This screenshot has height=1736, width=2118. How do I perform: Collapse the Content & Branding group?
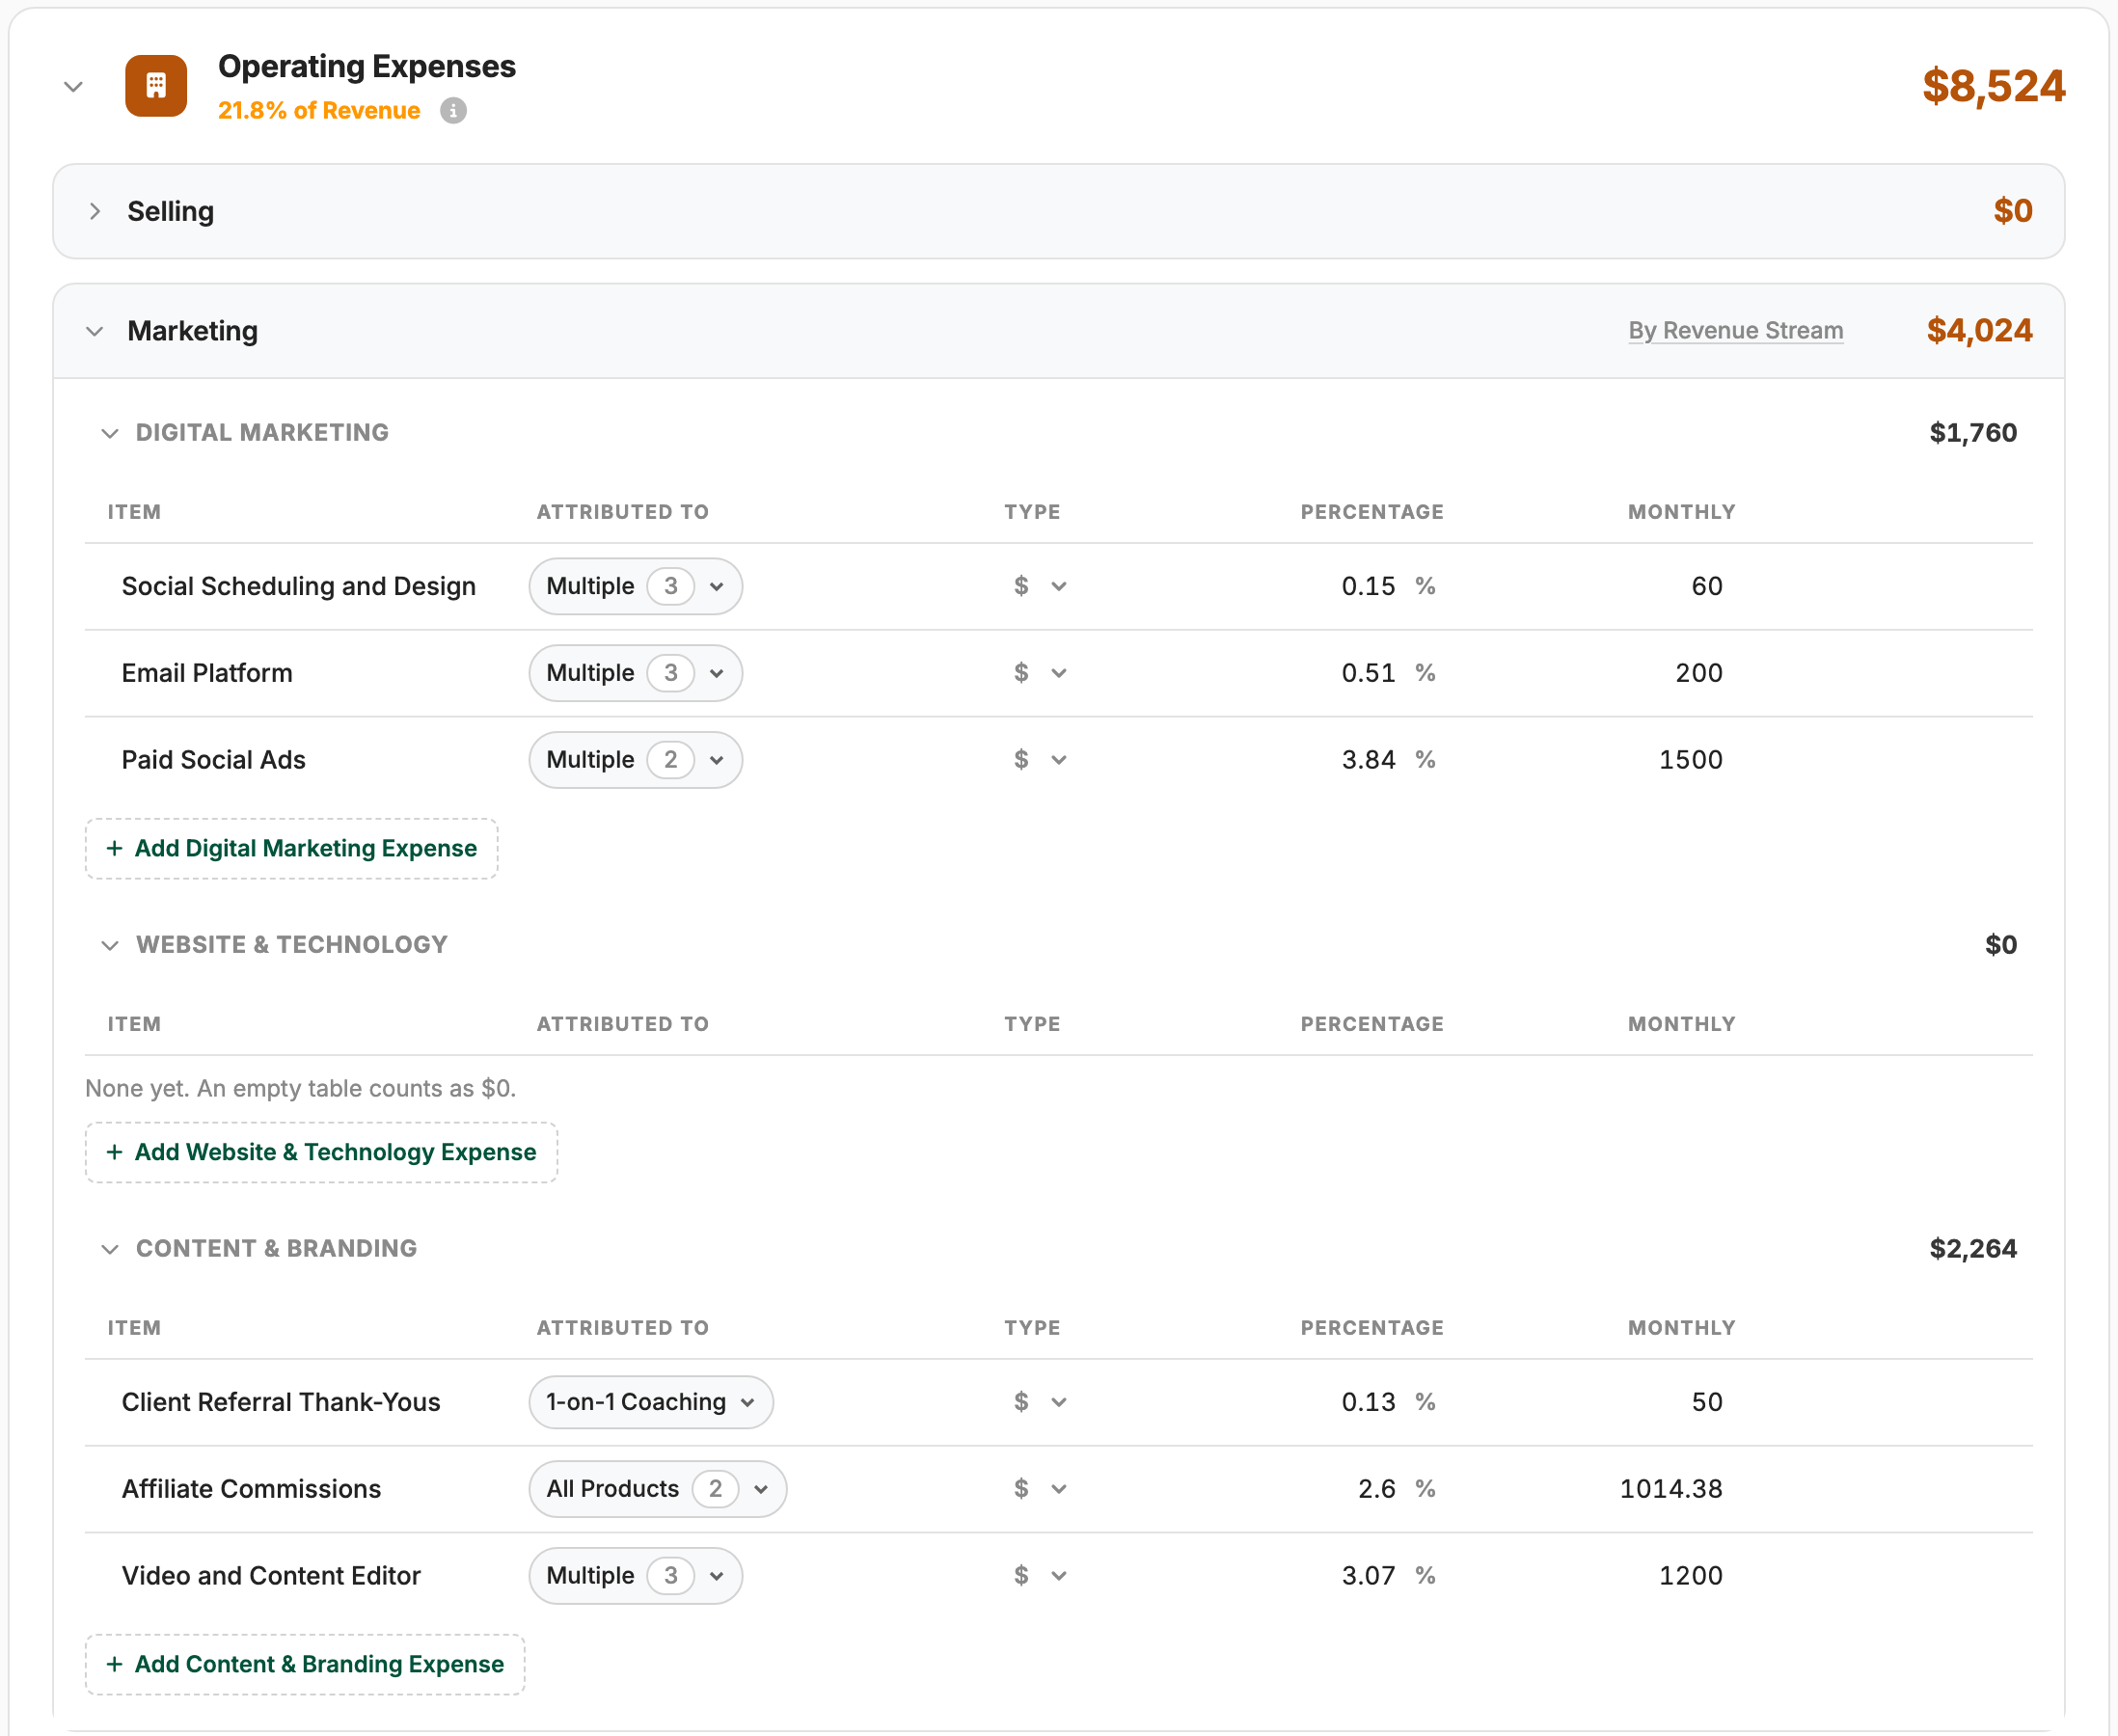(110, 1249)
